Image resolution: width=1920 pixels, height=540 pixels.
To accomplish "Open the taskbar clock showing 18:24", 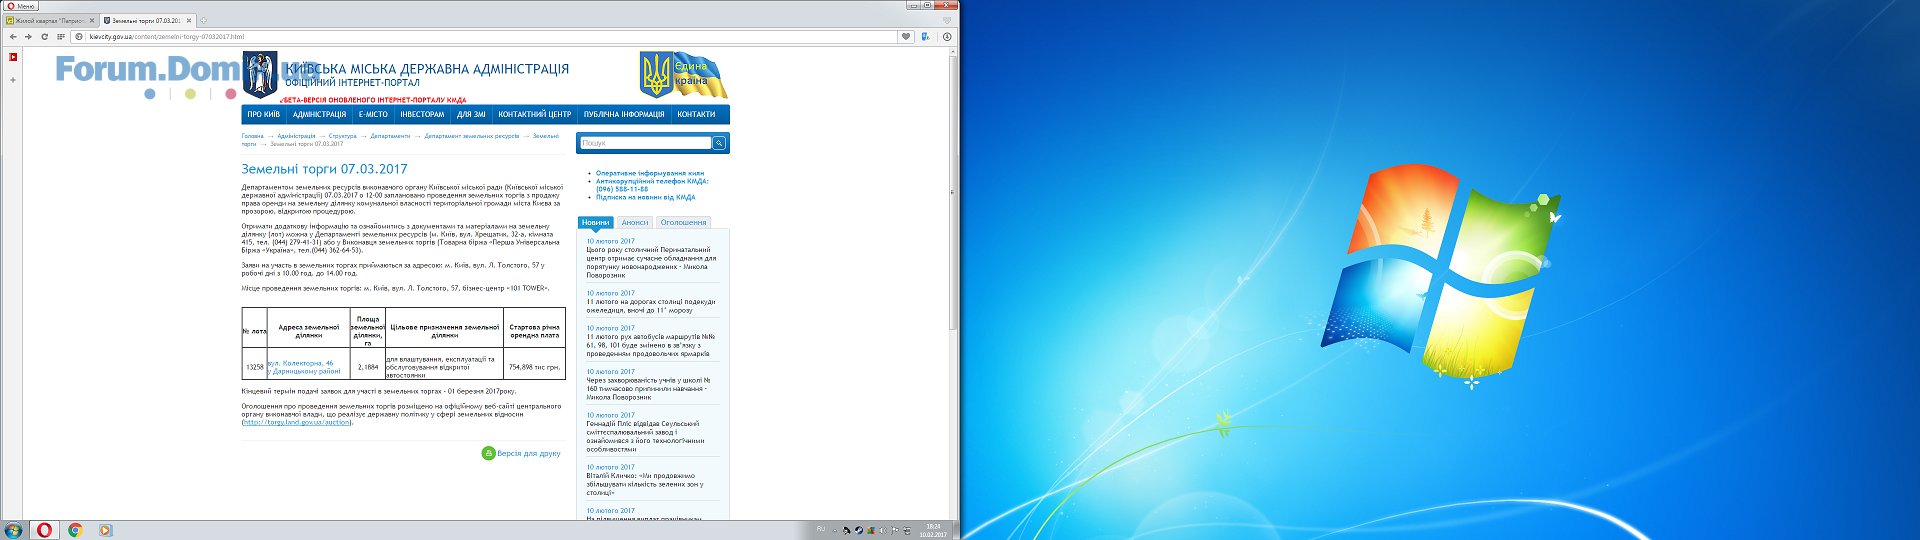I will [933, 530].
